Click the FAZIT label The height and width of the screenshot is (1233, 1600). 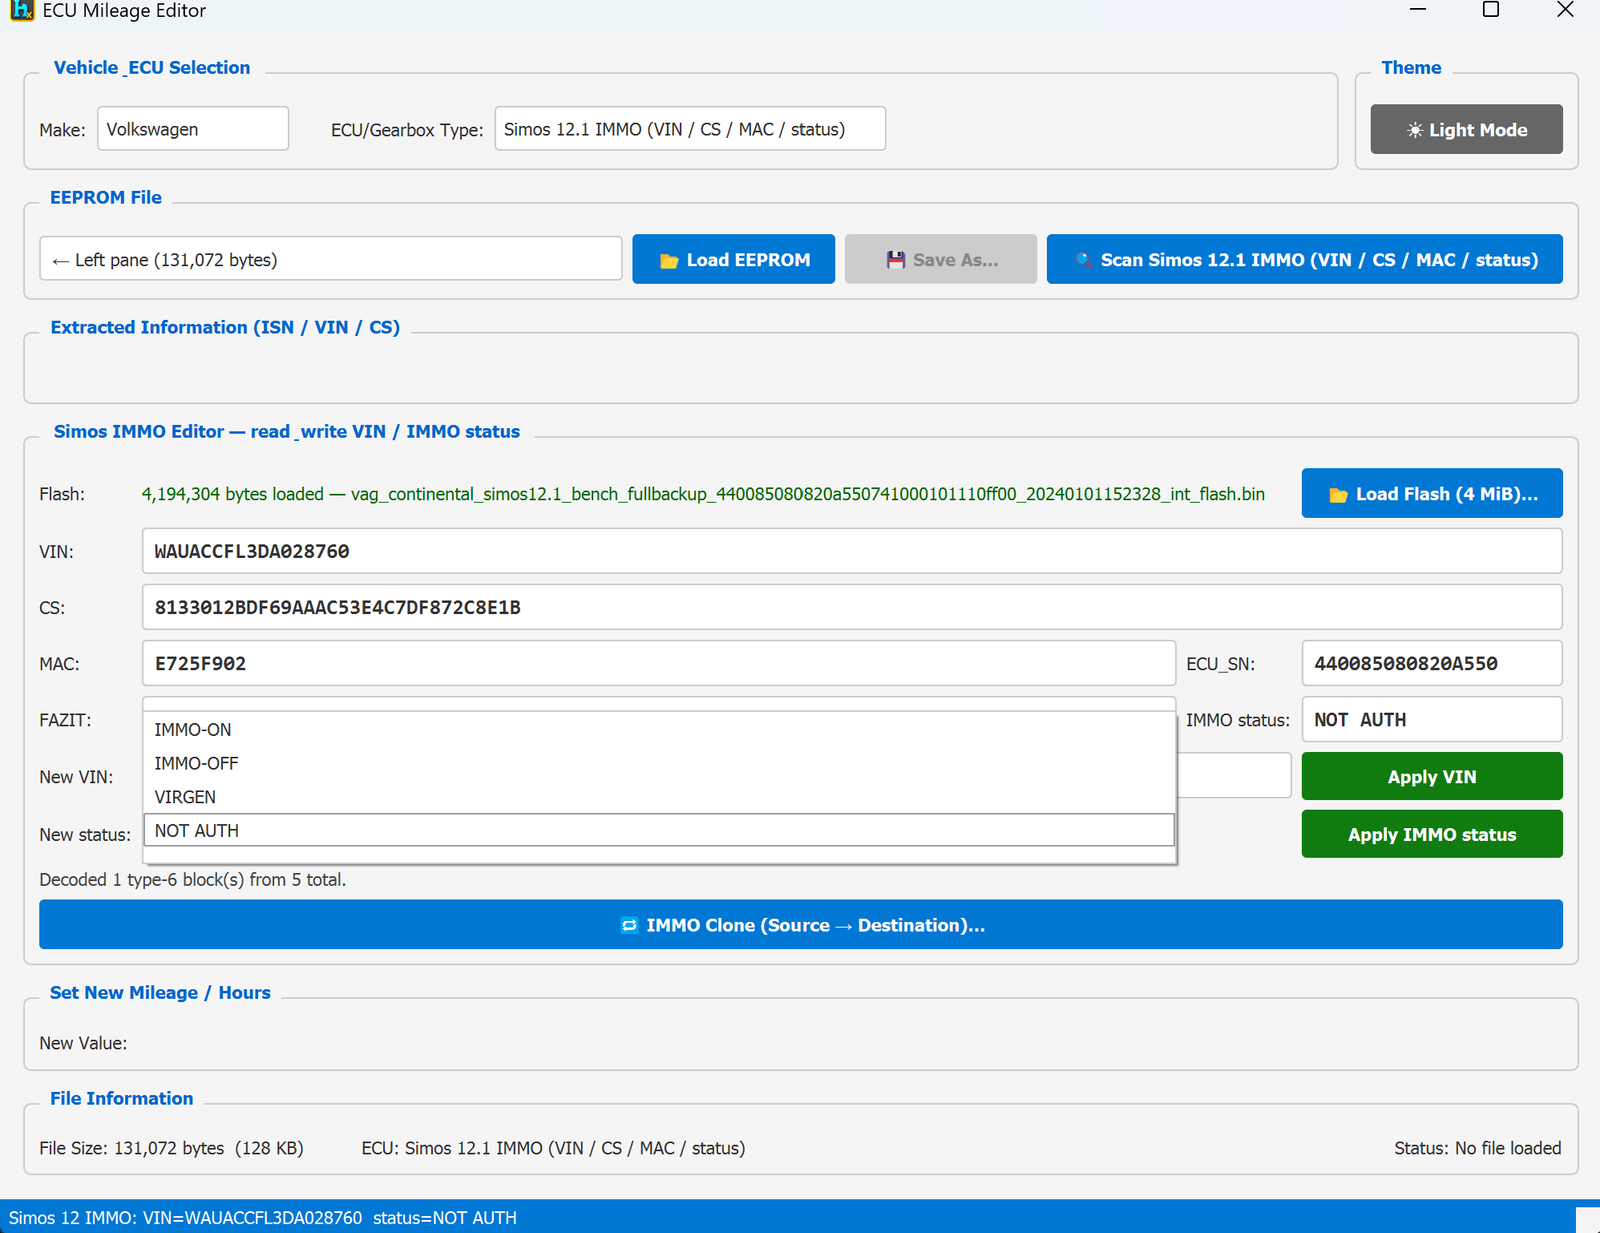pyautogui.click(x=65, y=720)
